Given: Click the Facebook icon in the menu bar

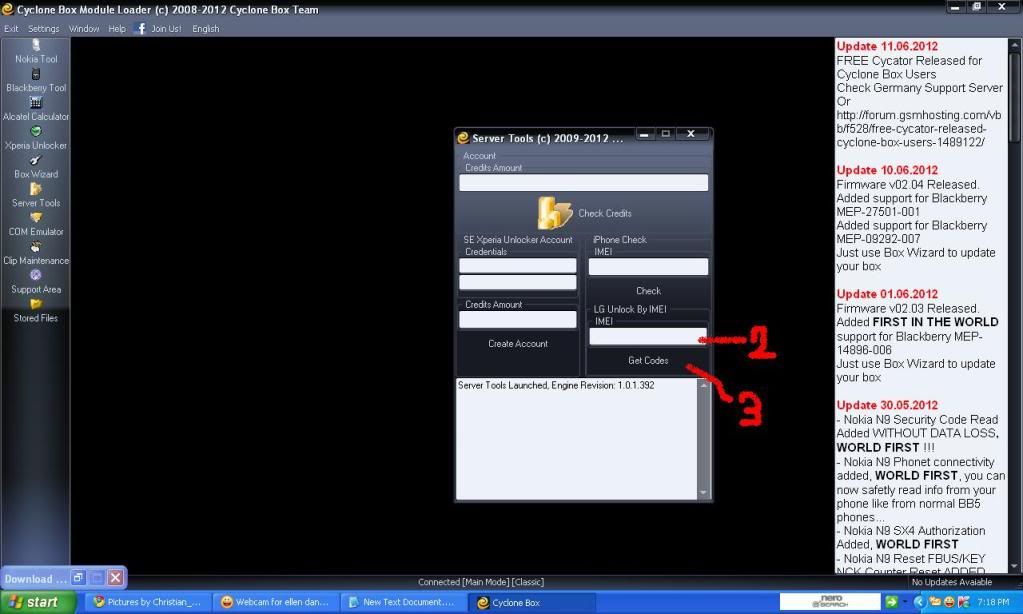Looking at the screenshot, I should click(140, 28).
